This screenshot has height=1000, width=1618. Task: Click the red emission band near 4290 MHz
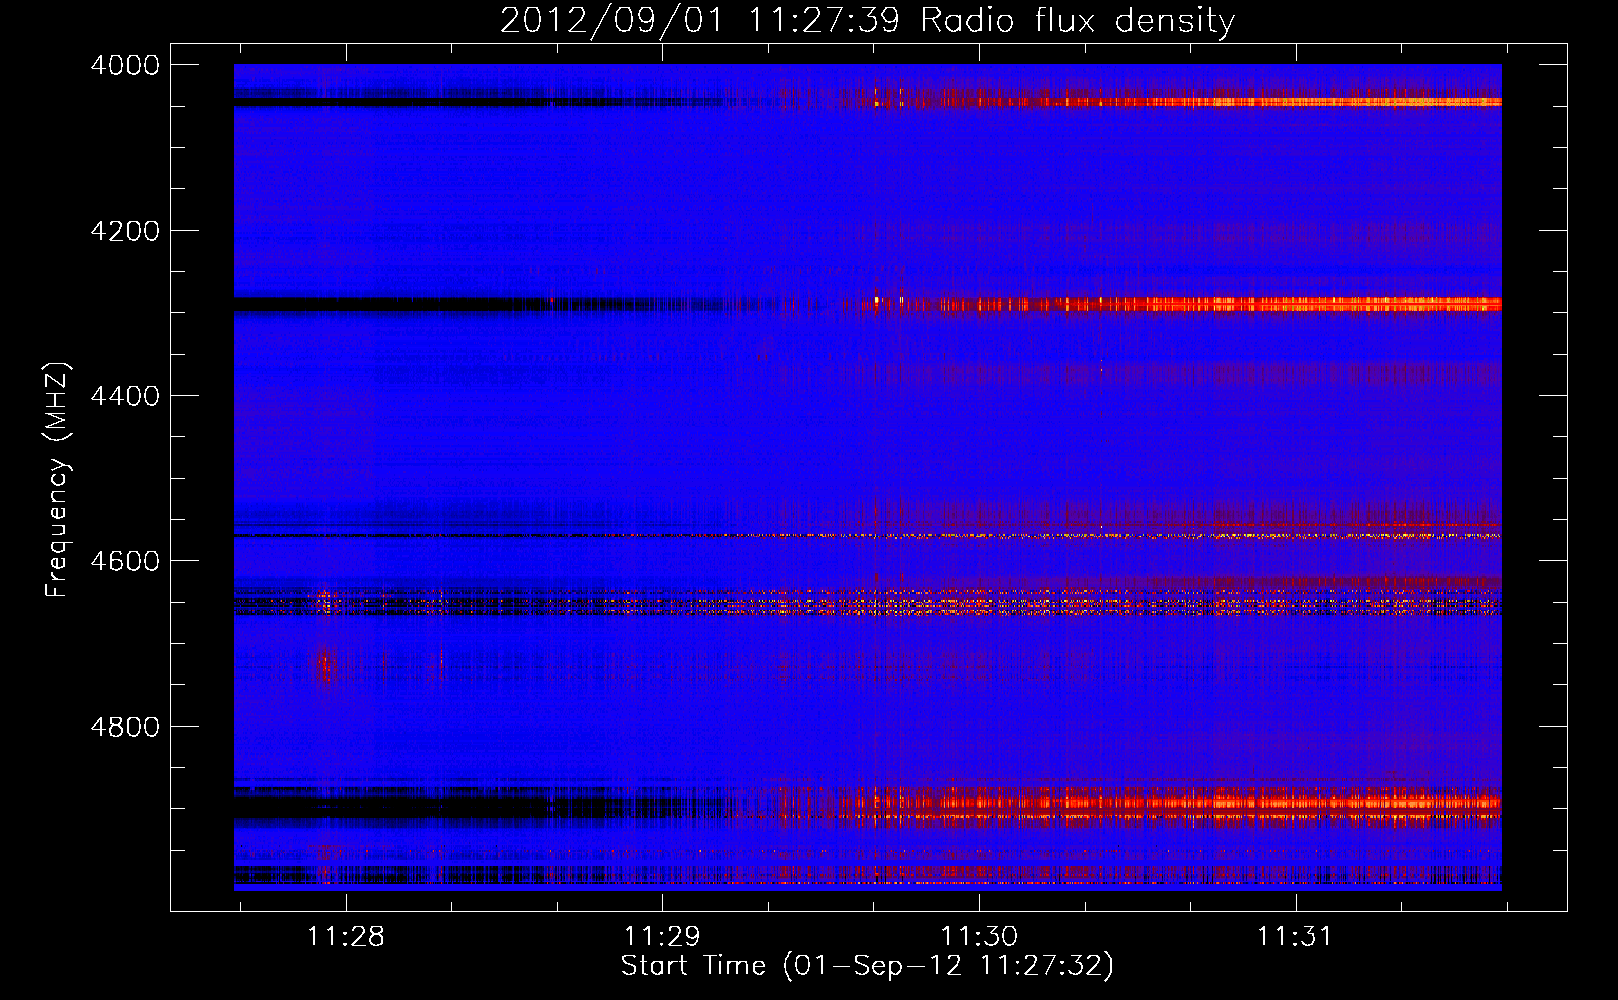1180,303
